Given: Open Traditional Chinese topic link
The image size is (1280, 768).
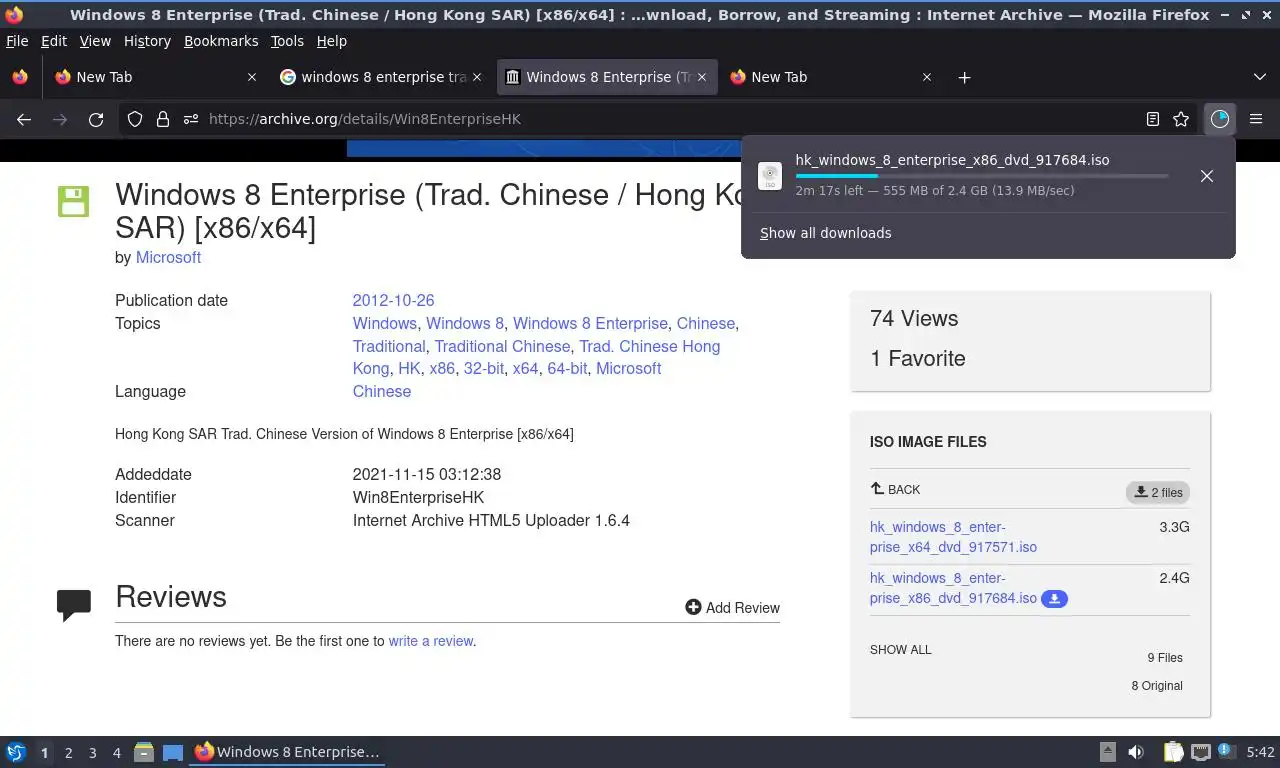Looking at the screenshot, I should (x=502, y=346).
